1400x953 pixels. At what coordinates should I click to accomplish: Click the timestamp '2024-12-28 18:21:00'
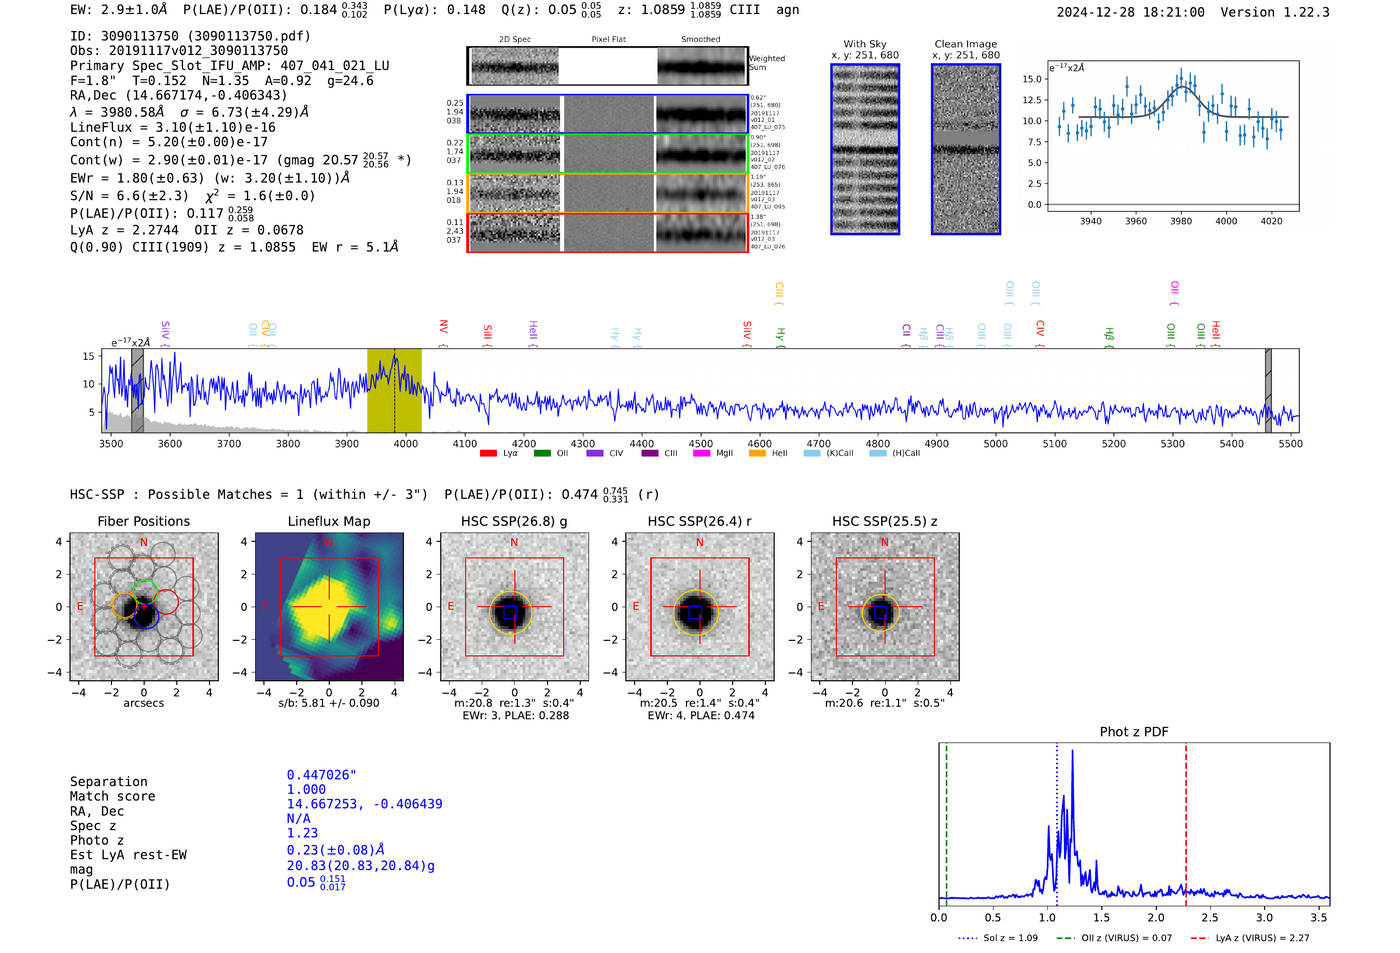coord(1131,12)
